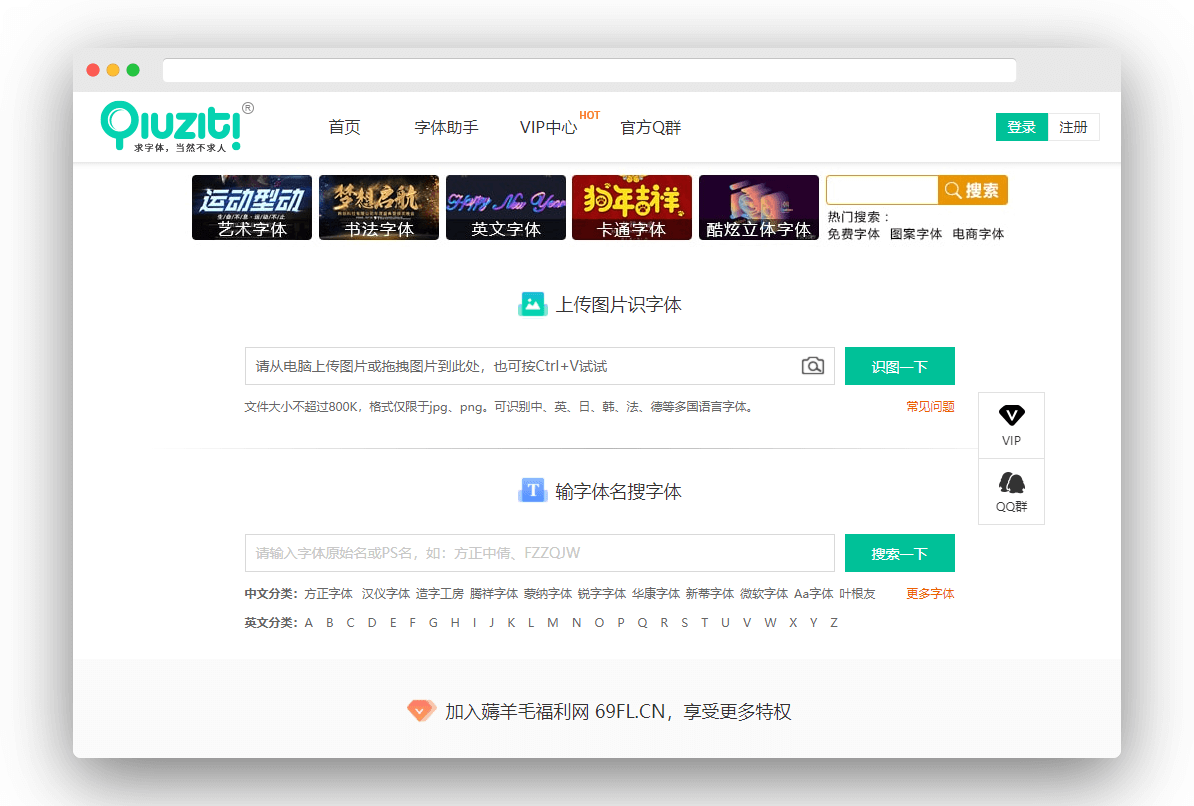Select English category letter G

pos(433,622)
